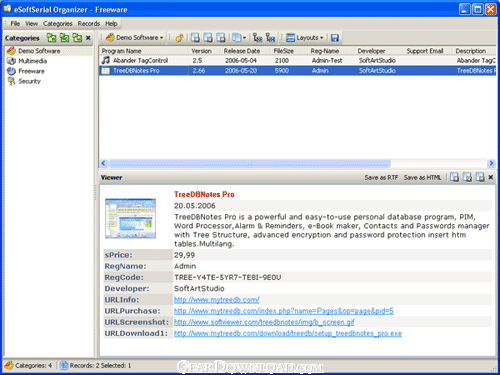Screen dimensions: 500x375
Task: Open the View menu
Action: click(32, 24)
